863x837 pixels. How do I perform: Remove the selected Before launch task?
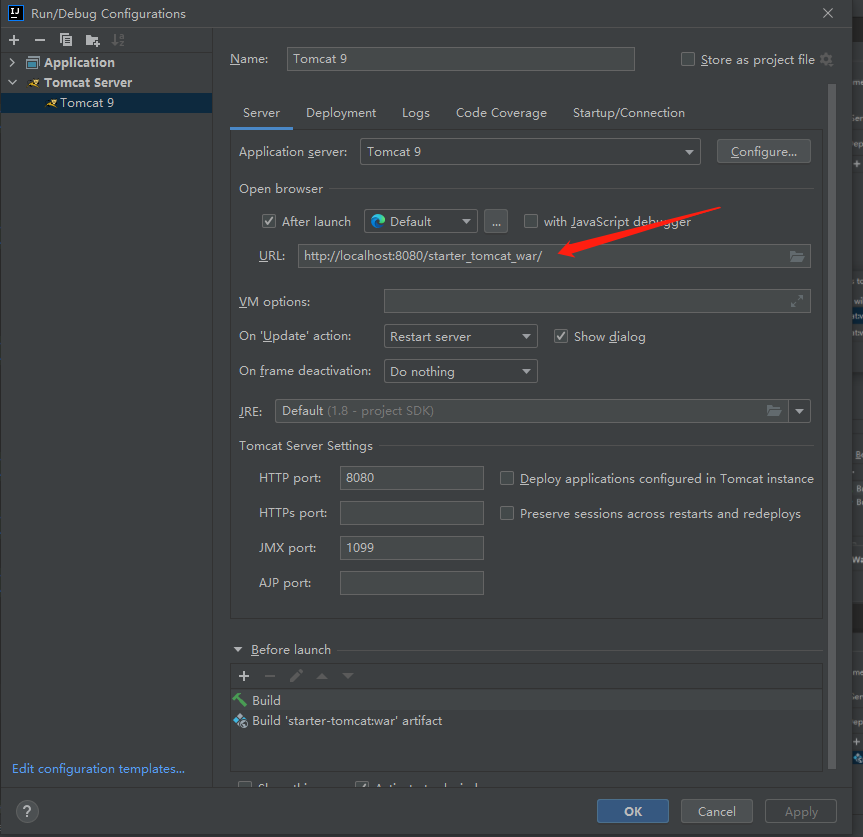tap(270, 676)
